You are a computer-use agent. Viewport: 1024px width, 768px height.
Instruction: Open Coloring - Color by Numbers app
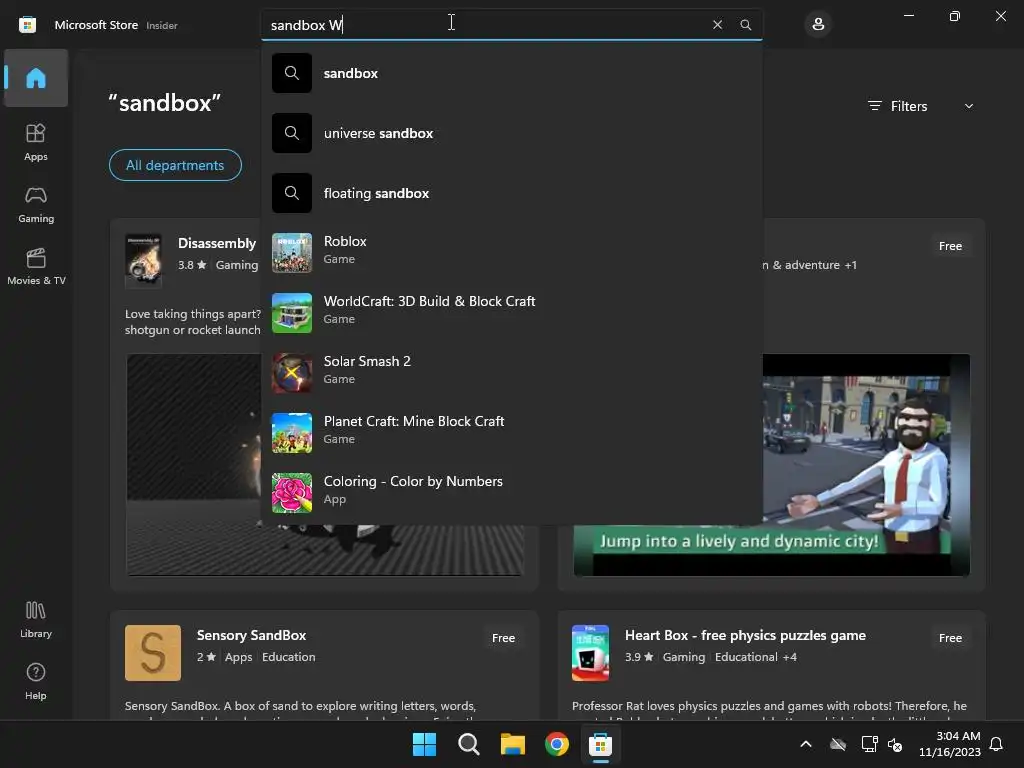coord(511,492)
